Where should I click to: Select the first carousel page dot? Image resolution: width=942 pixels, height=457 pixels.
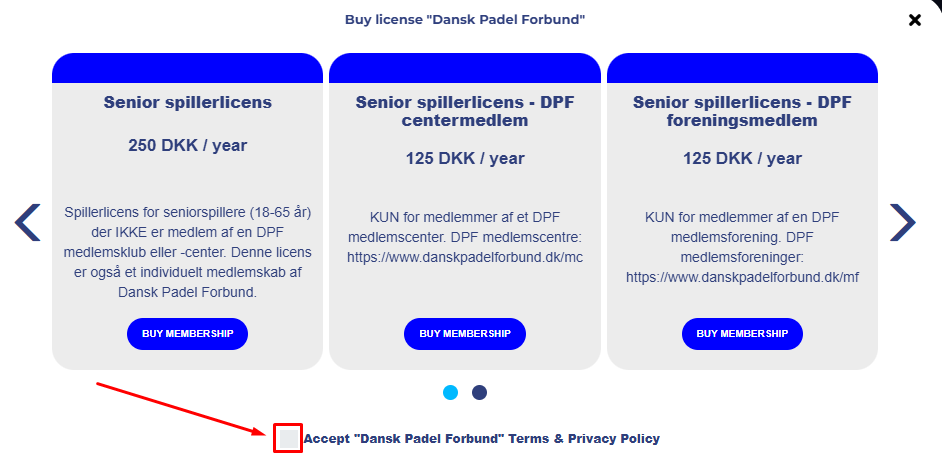click(x=450, y=393)
